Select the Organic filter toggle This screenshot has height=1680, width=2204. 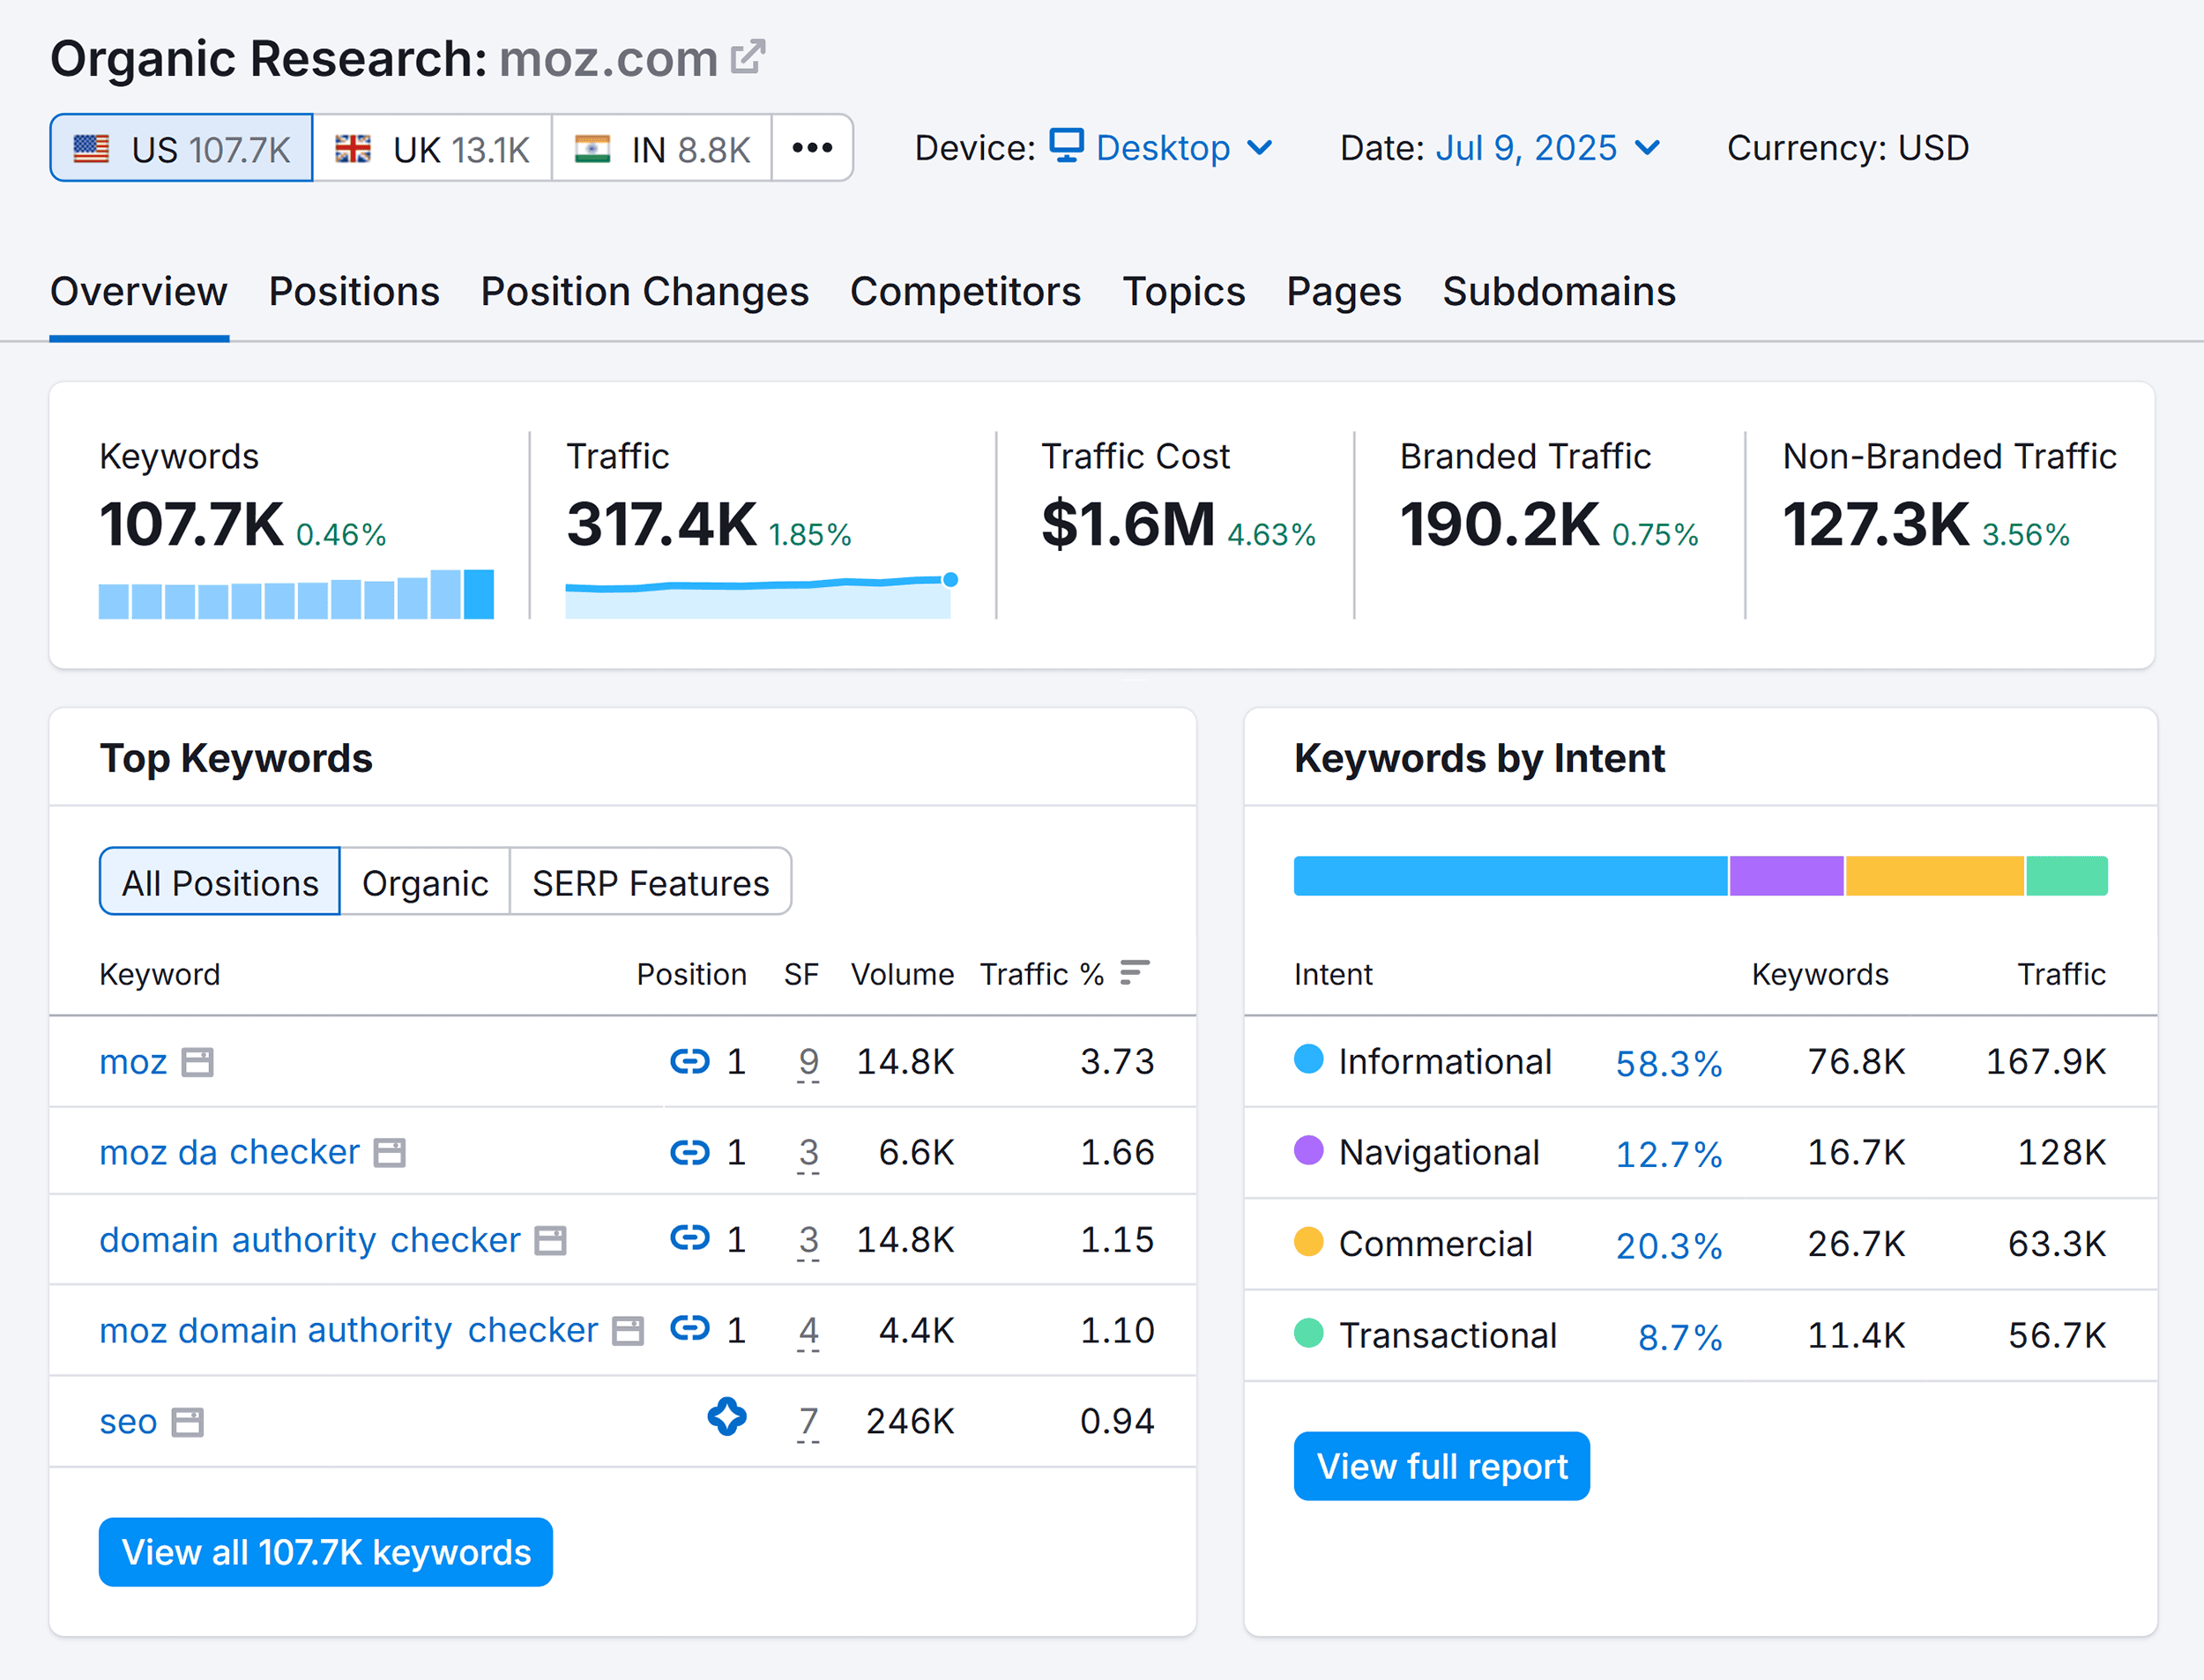point(424,881)
